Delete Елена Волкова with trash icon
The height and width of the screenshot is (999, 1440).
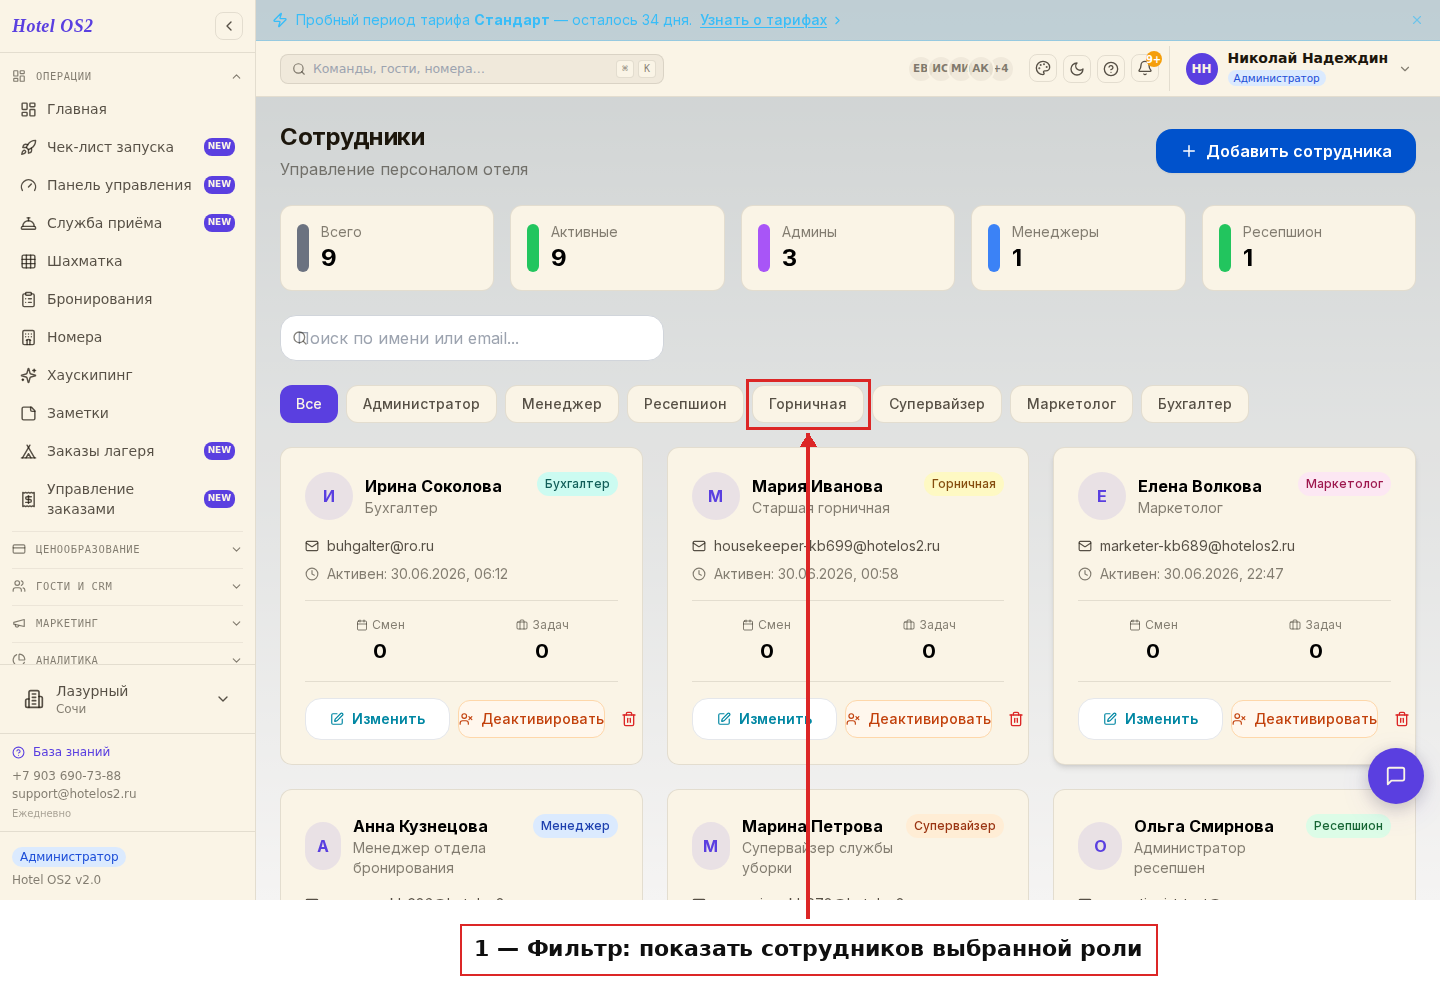[x=1402, y=719]
